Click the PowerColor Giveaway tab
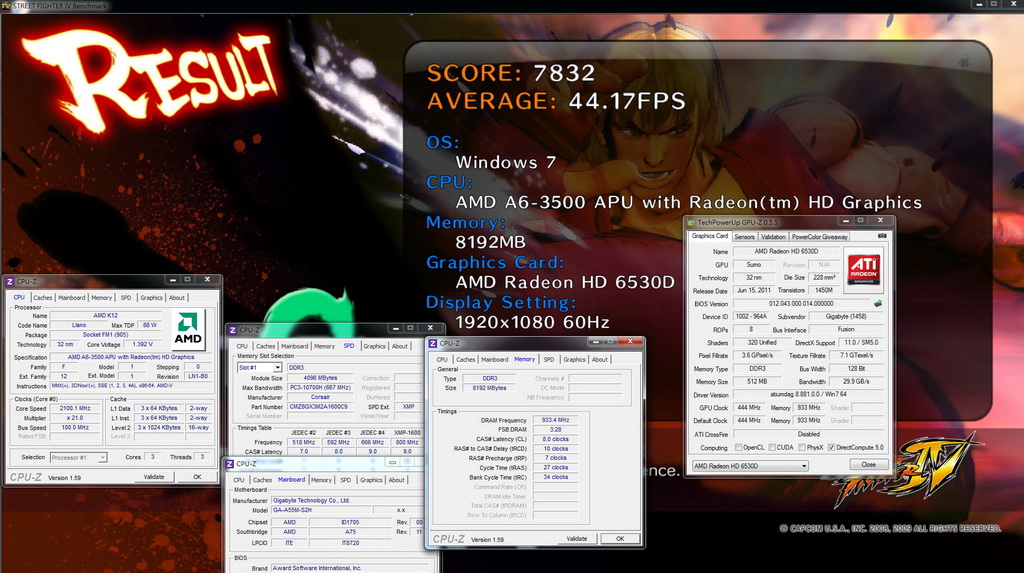This screenshot has height=573, width=1024. tap(820, 237)
